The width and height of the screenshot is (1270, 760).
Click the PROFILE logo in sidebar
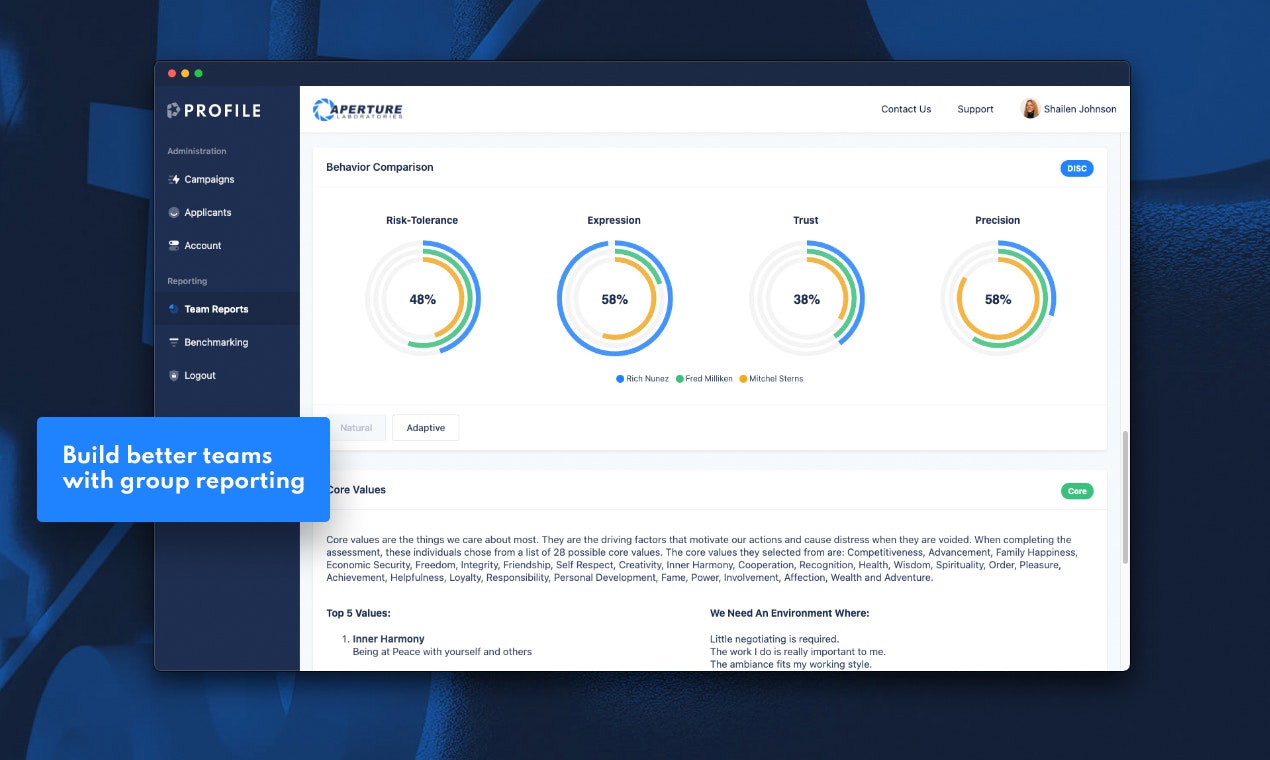coord(214,111)
